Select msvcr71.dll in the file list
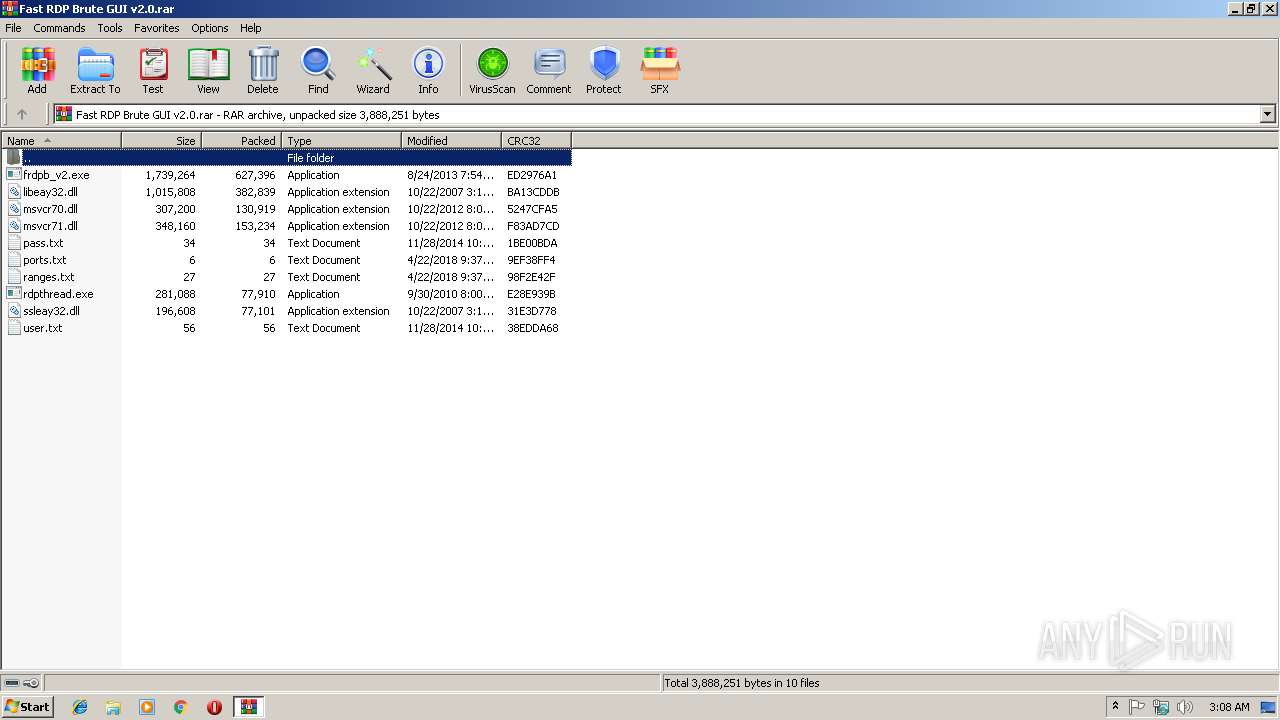The height and width of the screenshot is (720, 1280). pyautogui.click(x=50, y=226)
